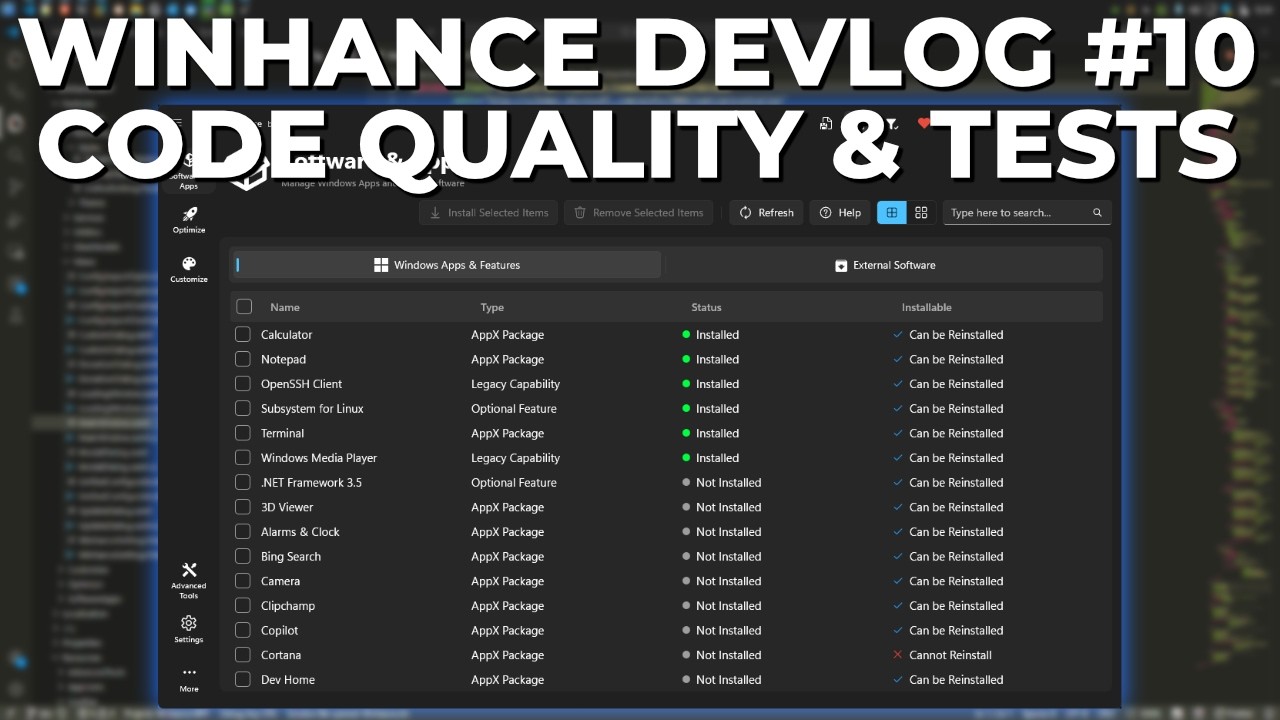Click the OpenSSH Client name
The height and width of the screenshot is (720, 1280).
click(x=302, y=384)
